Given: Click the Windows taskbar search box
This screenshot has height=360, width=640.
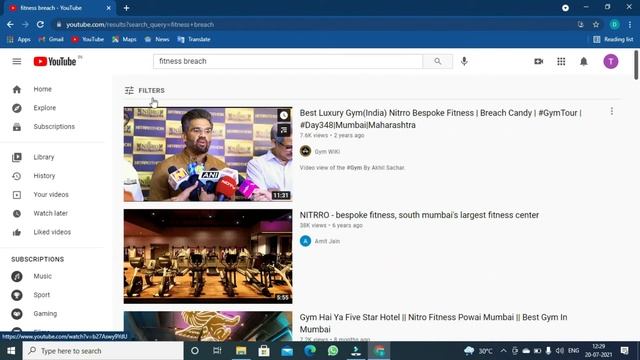Looking at the screenshot, I should (x=103, y=351).
